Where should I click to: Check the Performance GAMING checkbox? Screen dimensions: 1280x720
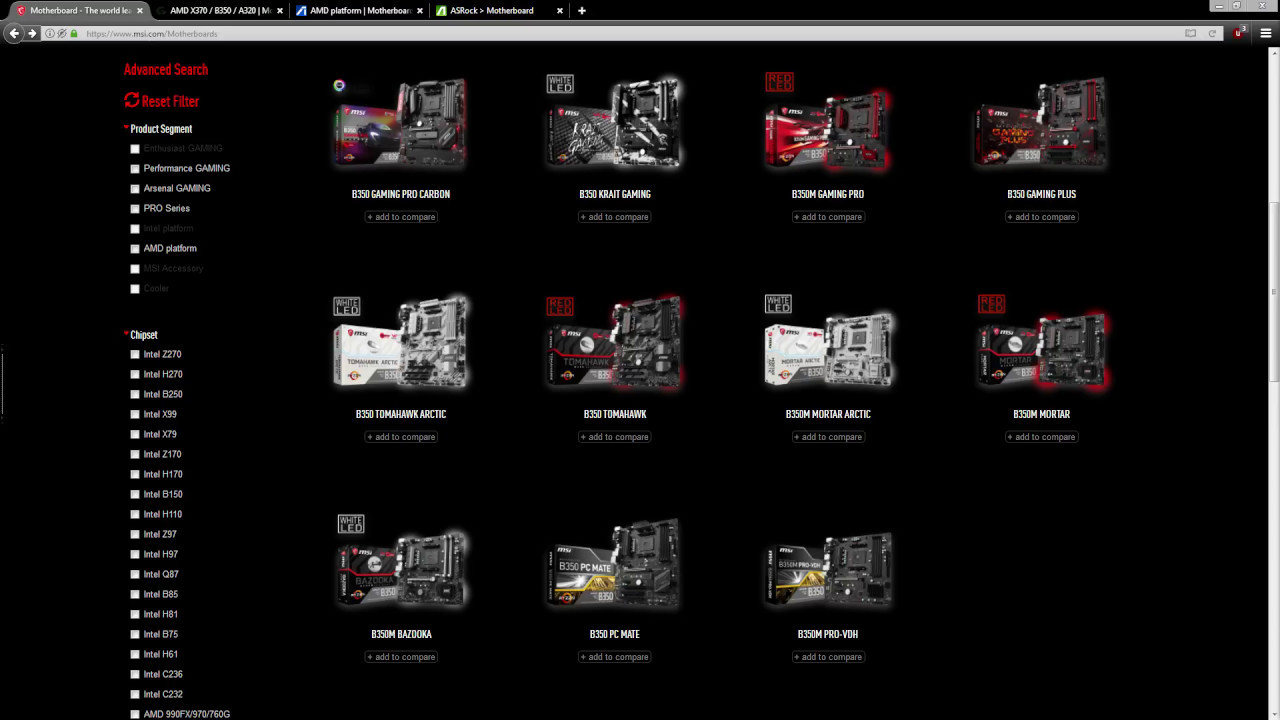point(135,169)
